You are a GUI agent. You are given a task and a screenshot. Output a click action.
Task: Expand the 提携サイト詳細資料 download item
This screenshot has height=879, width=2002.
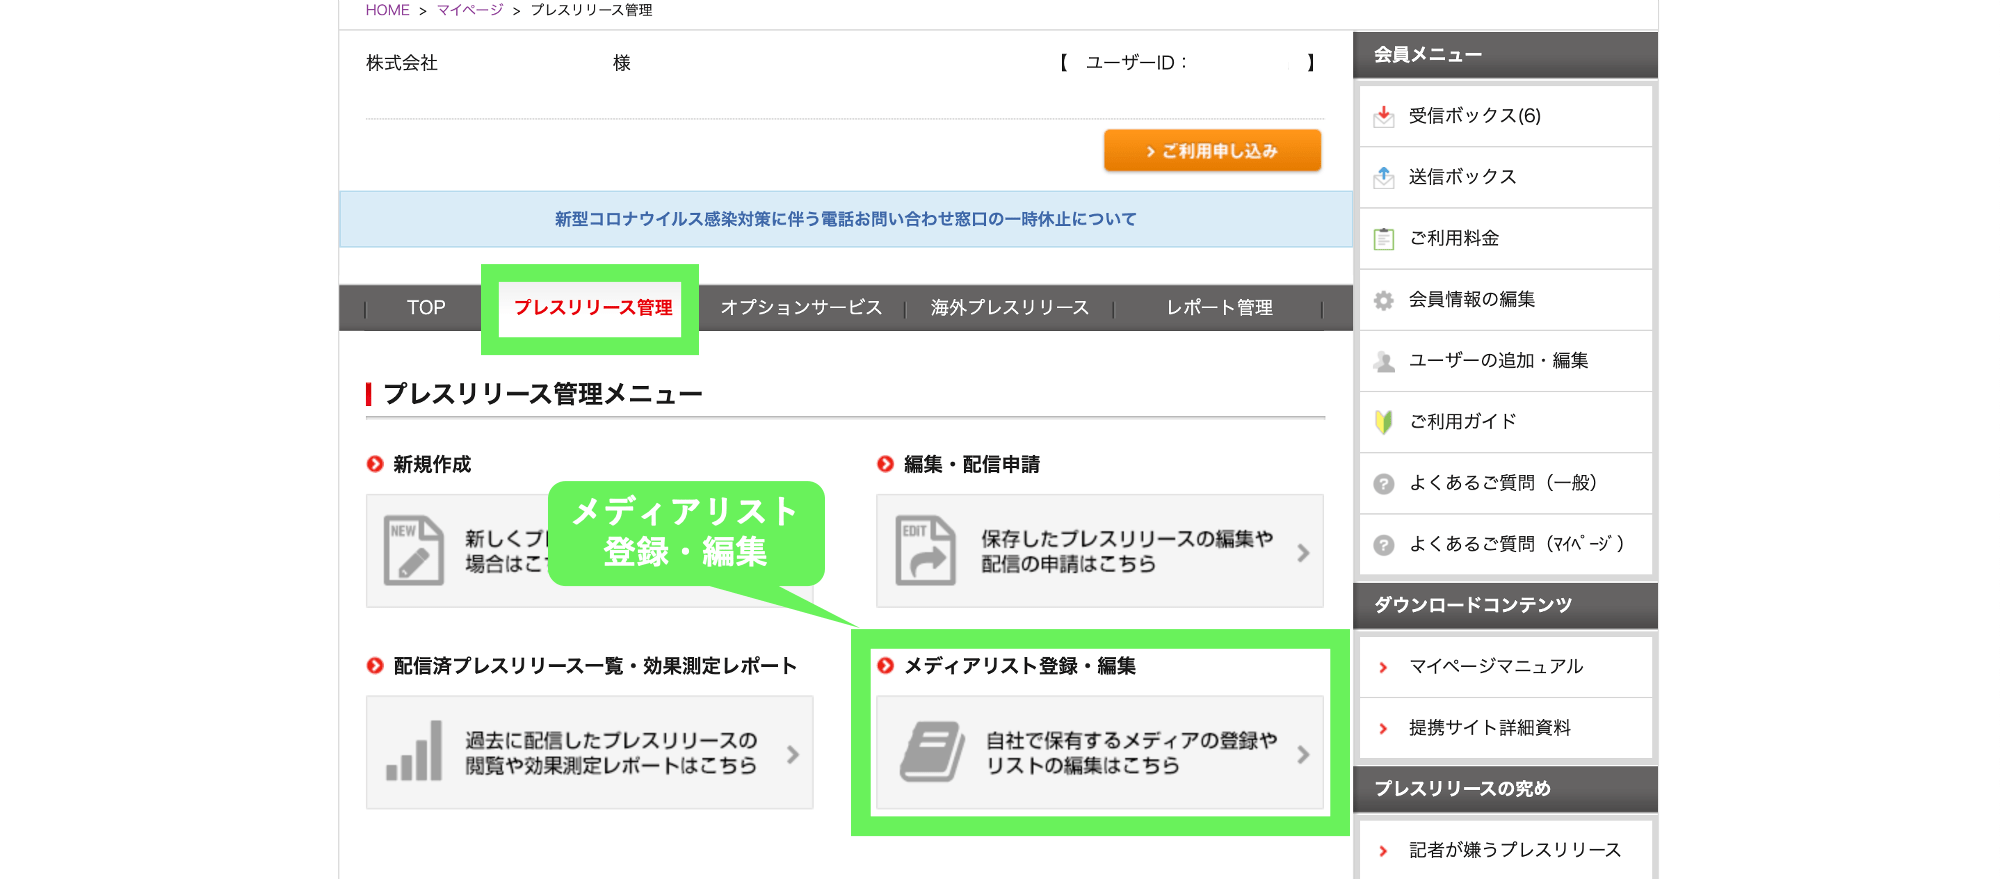[x=1489, y=728]
